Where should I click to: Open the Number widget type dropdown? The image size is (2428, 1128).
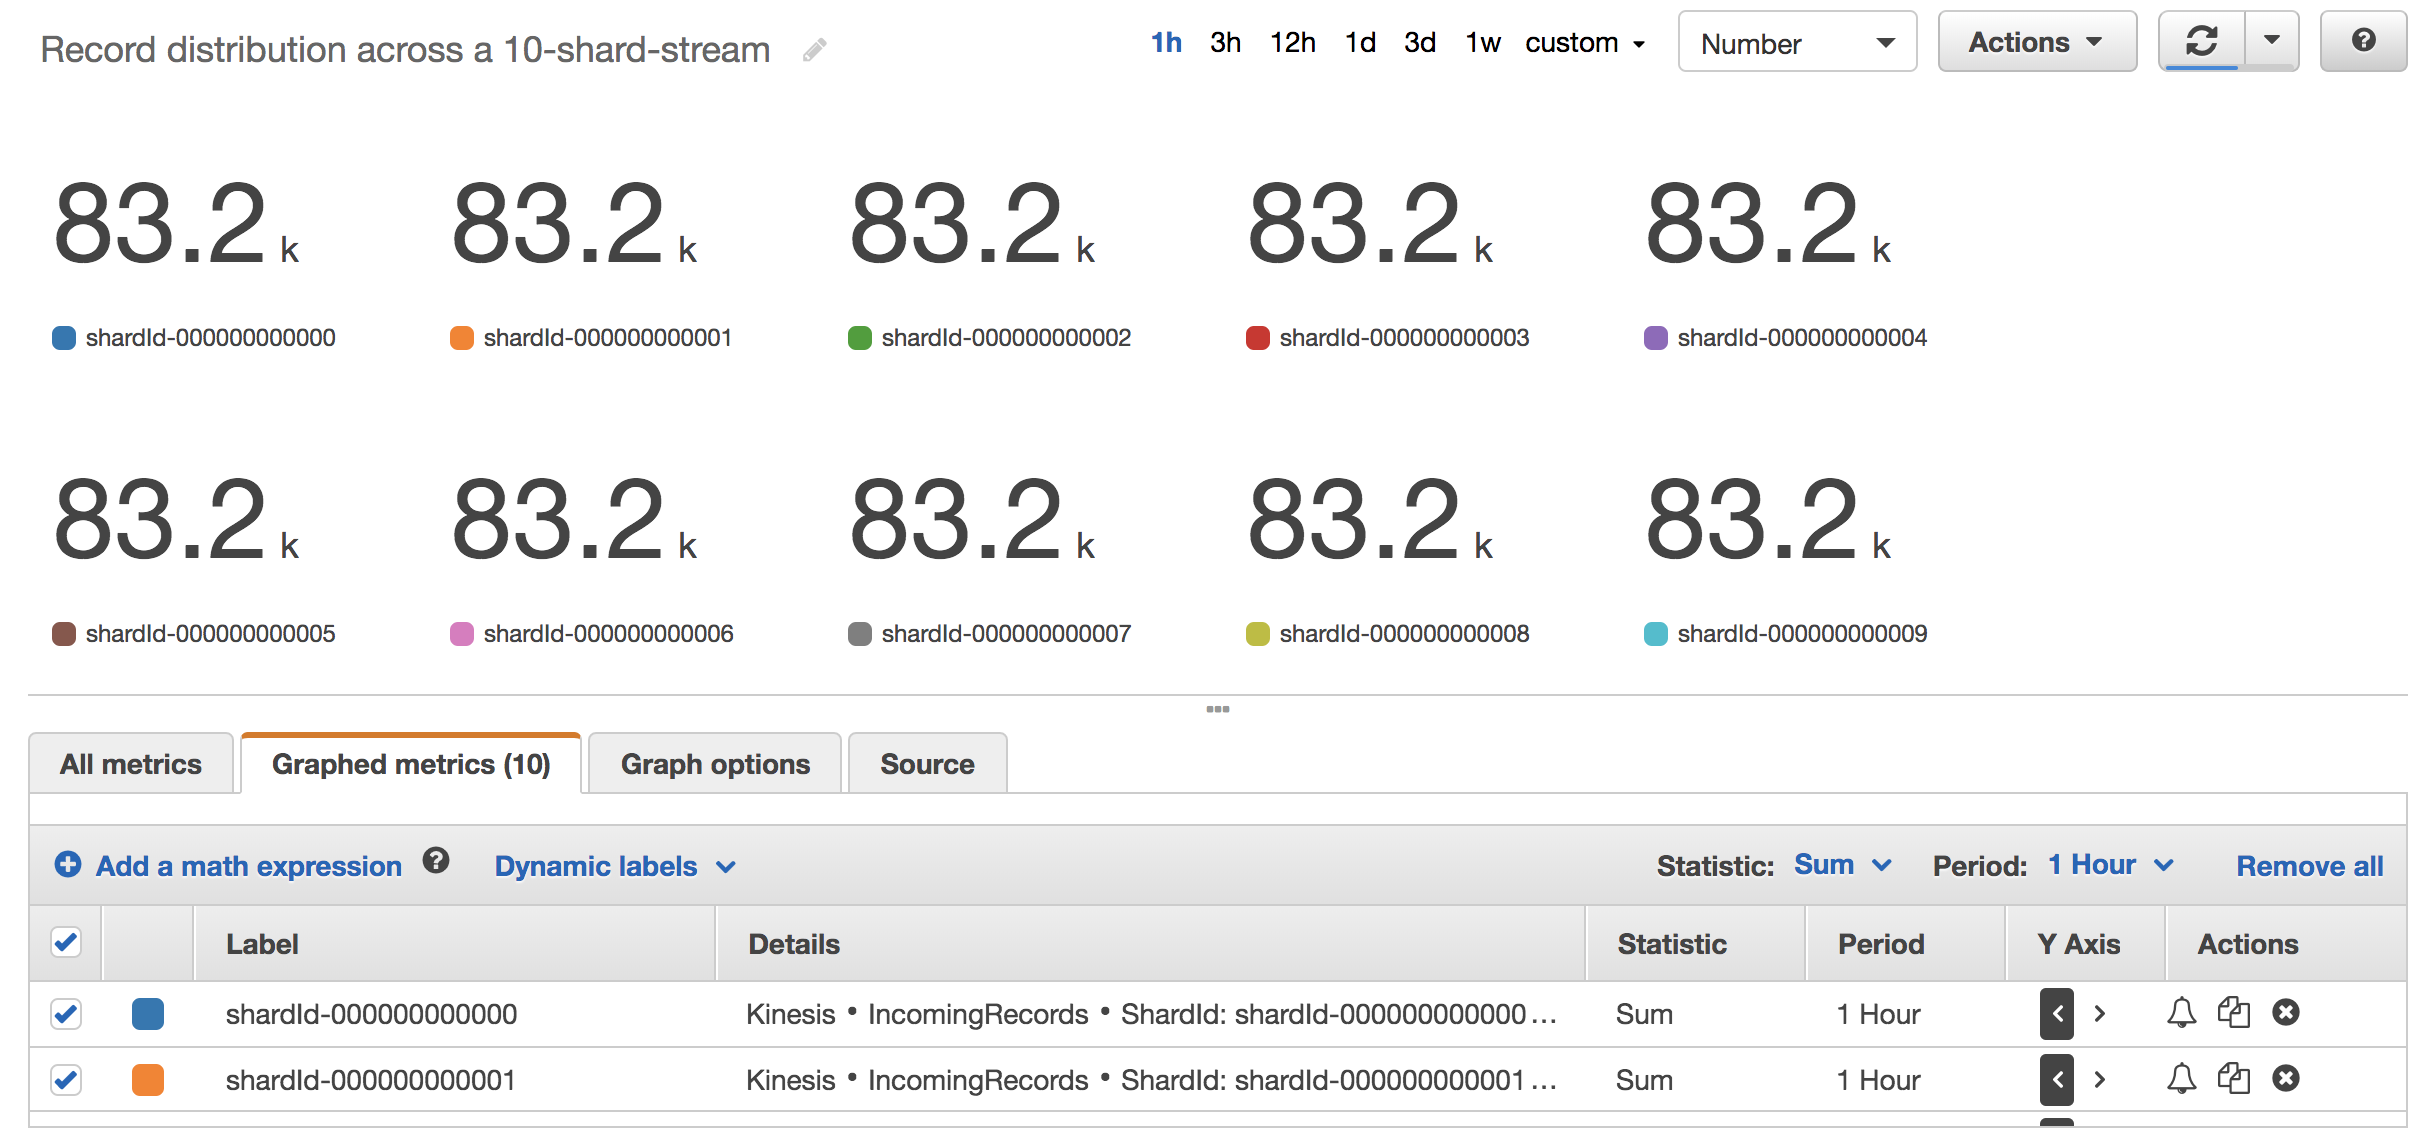1797,42
